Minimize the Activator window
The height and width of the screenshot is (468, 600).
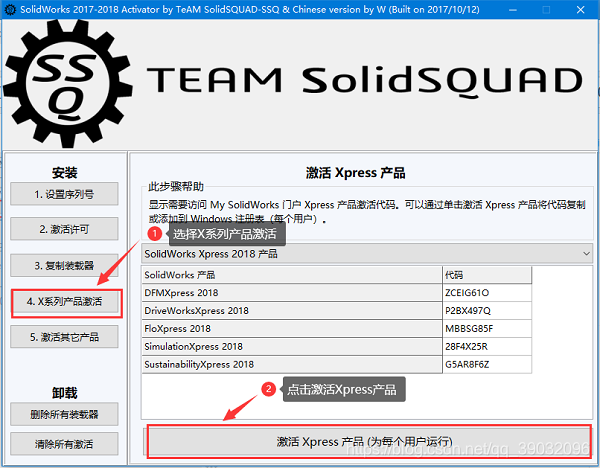click(513, 10)
